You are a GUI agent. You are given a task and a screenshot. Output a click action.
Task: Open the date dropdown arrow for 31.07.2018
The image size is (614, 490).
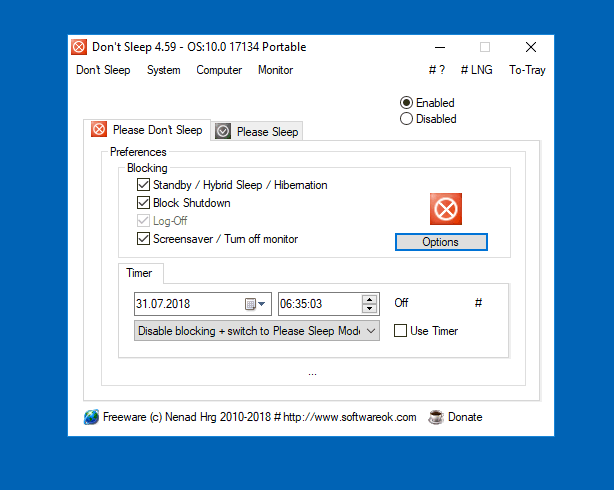coord(262,304)
